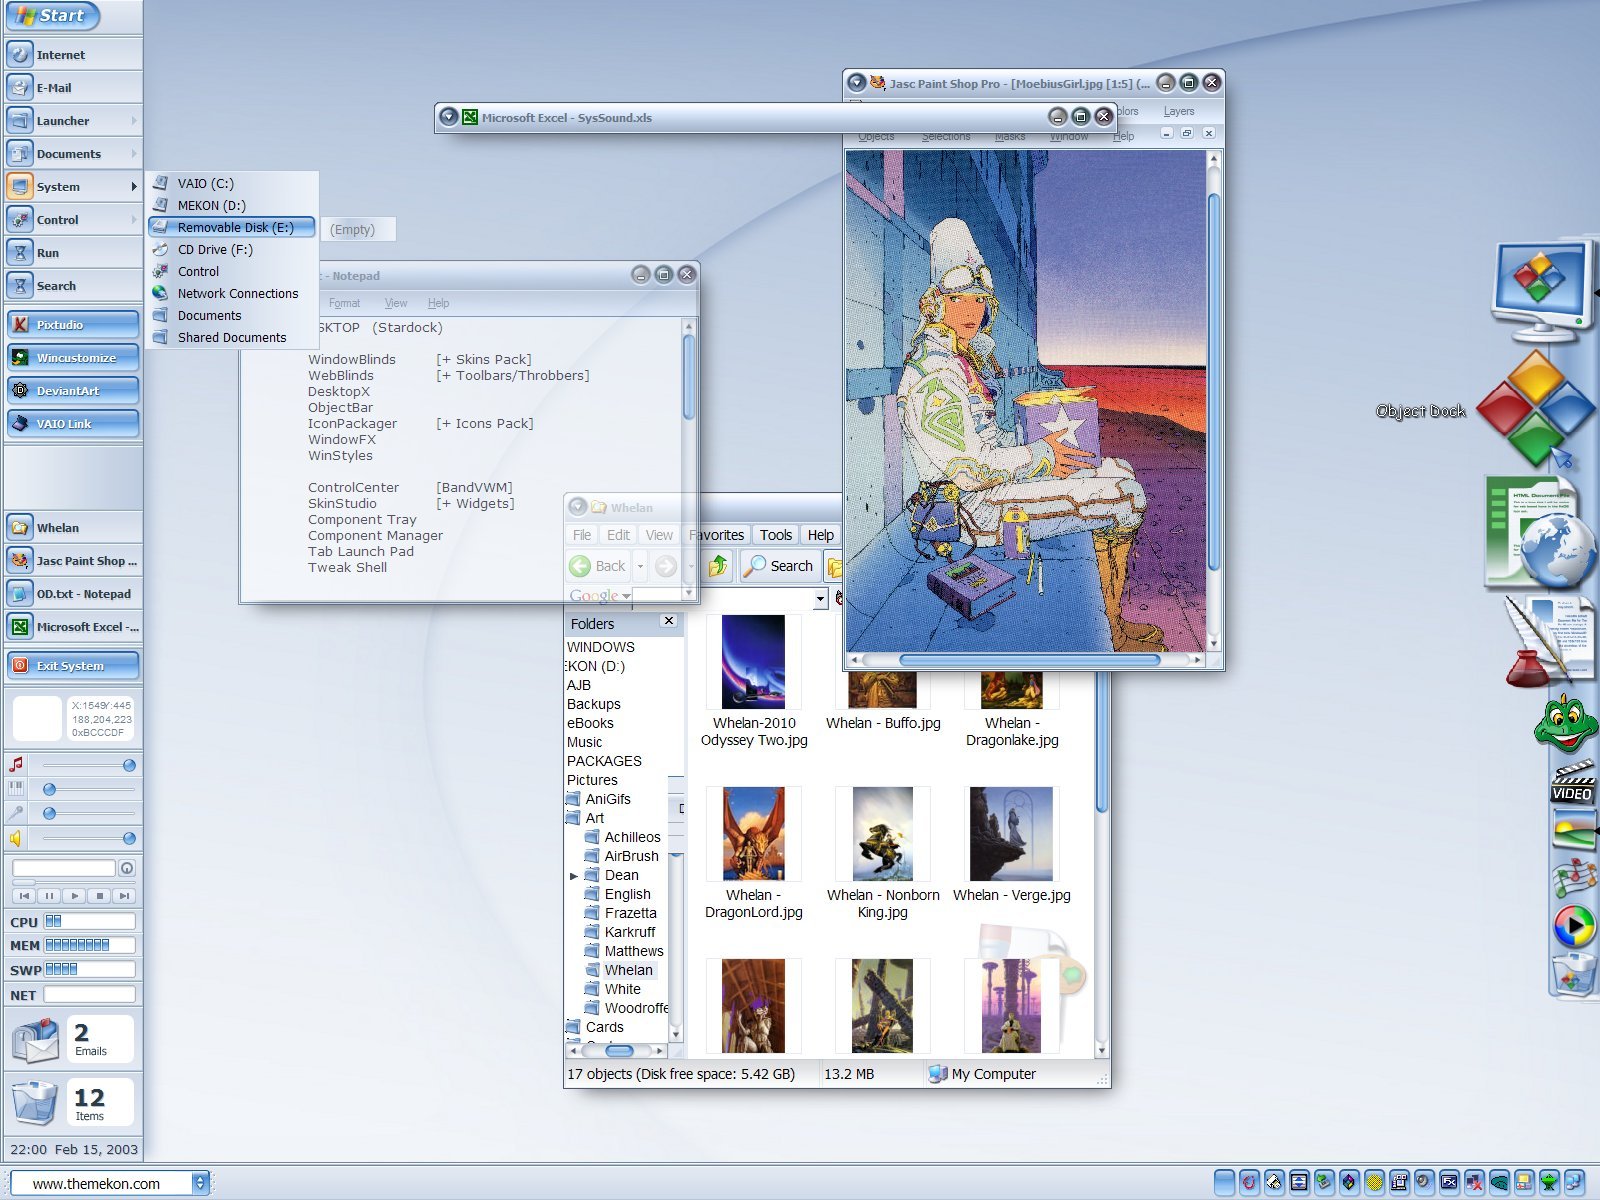Image resolution: width=1600 pixels, height=1200 pixels.
Task: Click the player knob button beside display
Action: [127, 868]
